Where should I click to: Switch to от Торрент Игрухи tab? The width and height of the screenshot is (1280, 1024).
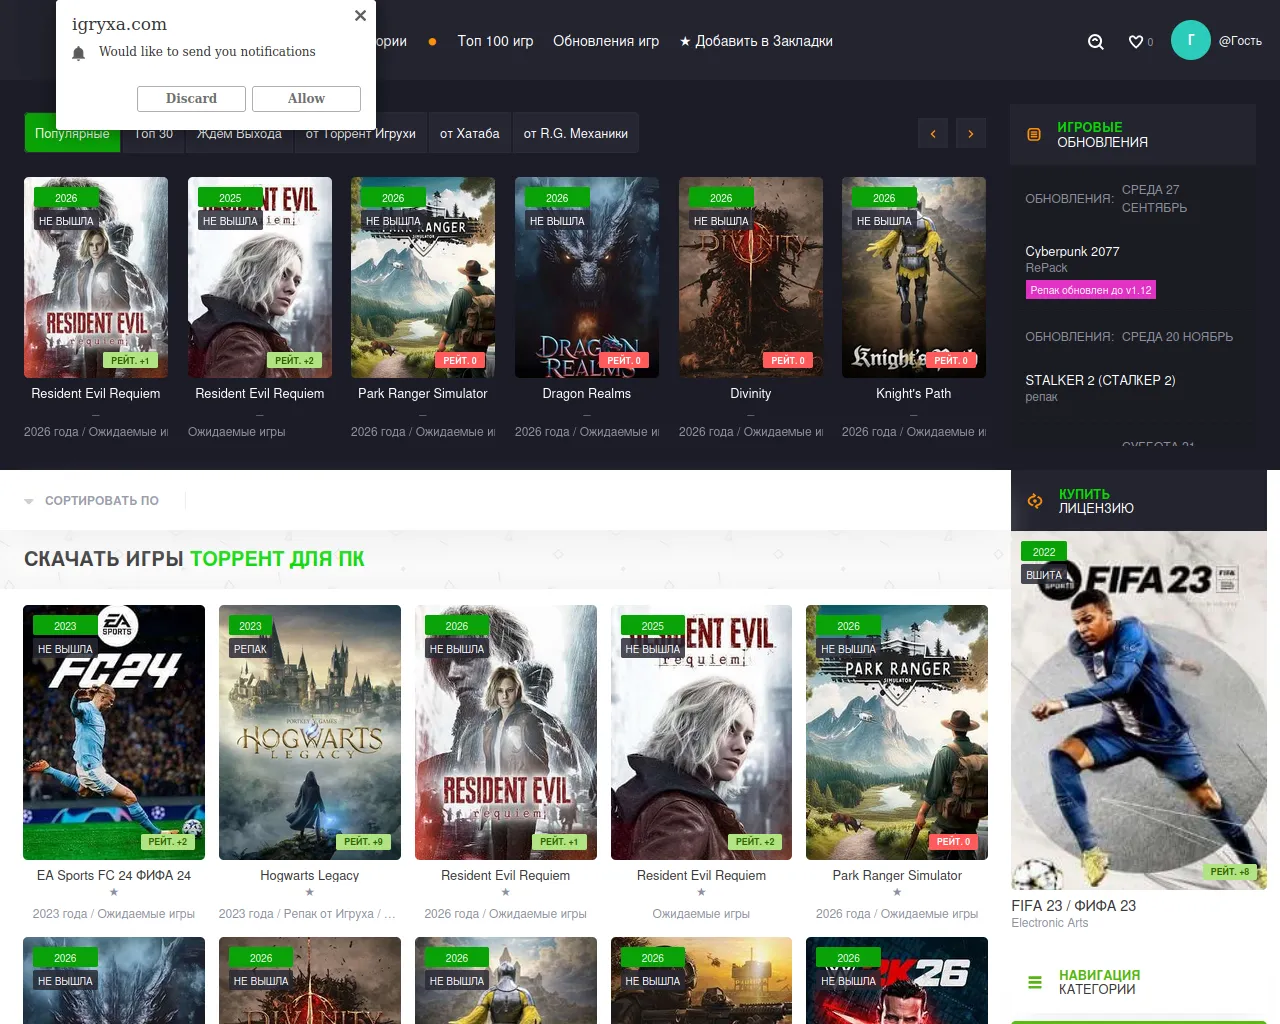[x=361, y=134]
